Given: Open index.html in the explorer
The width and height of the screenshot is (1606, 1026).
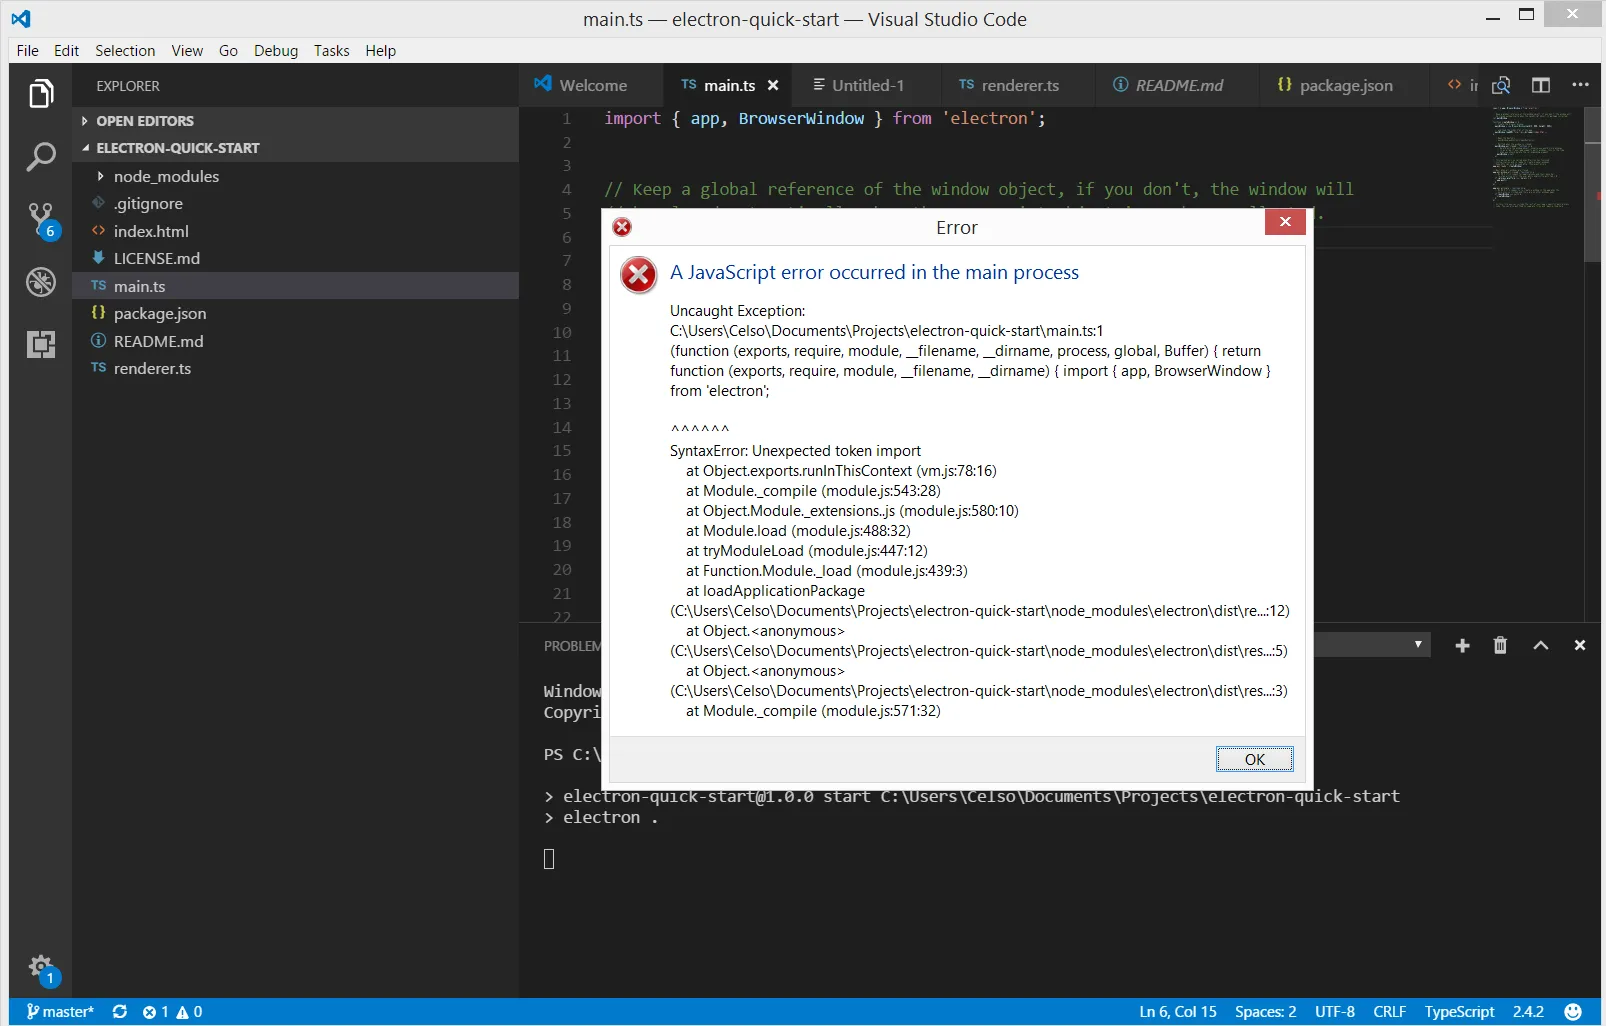Looking at the screenshot, I should coord(295,231).
